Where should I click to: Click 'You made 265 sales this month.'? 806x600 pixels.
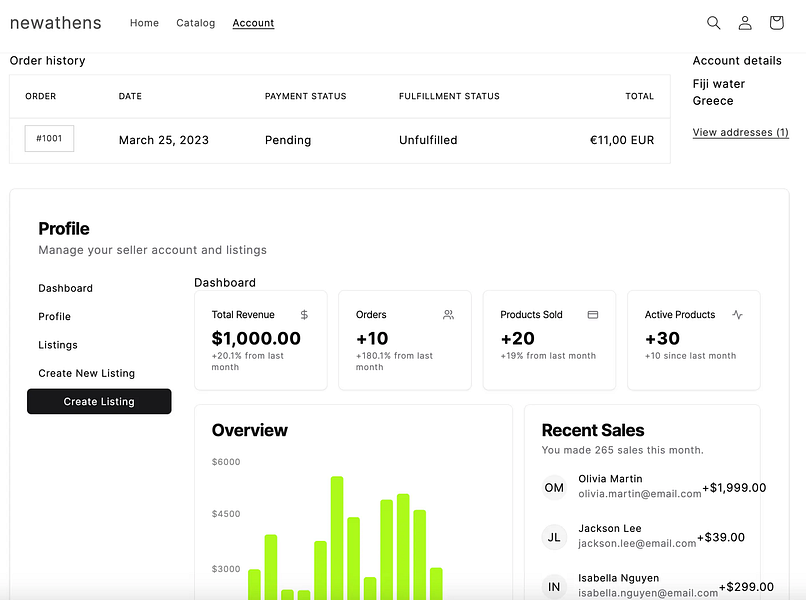[622, 450]
